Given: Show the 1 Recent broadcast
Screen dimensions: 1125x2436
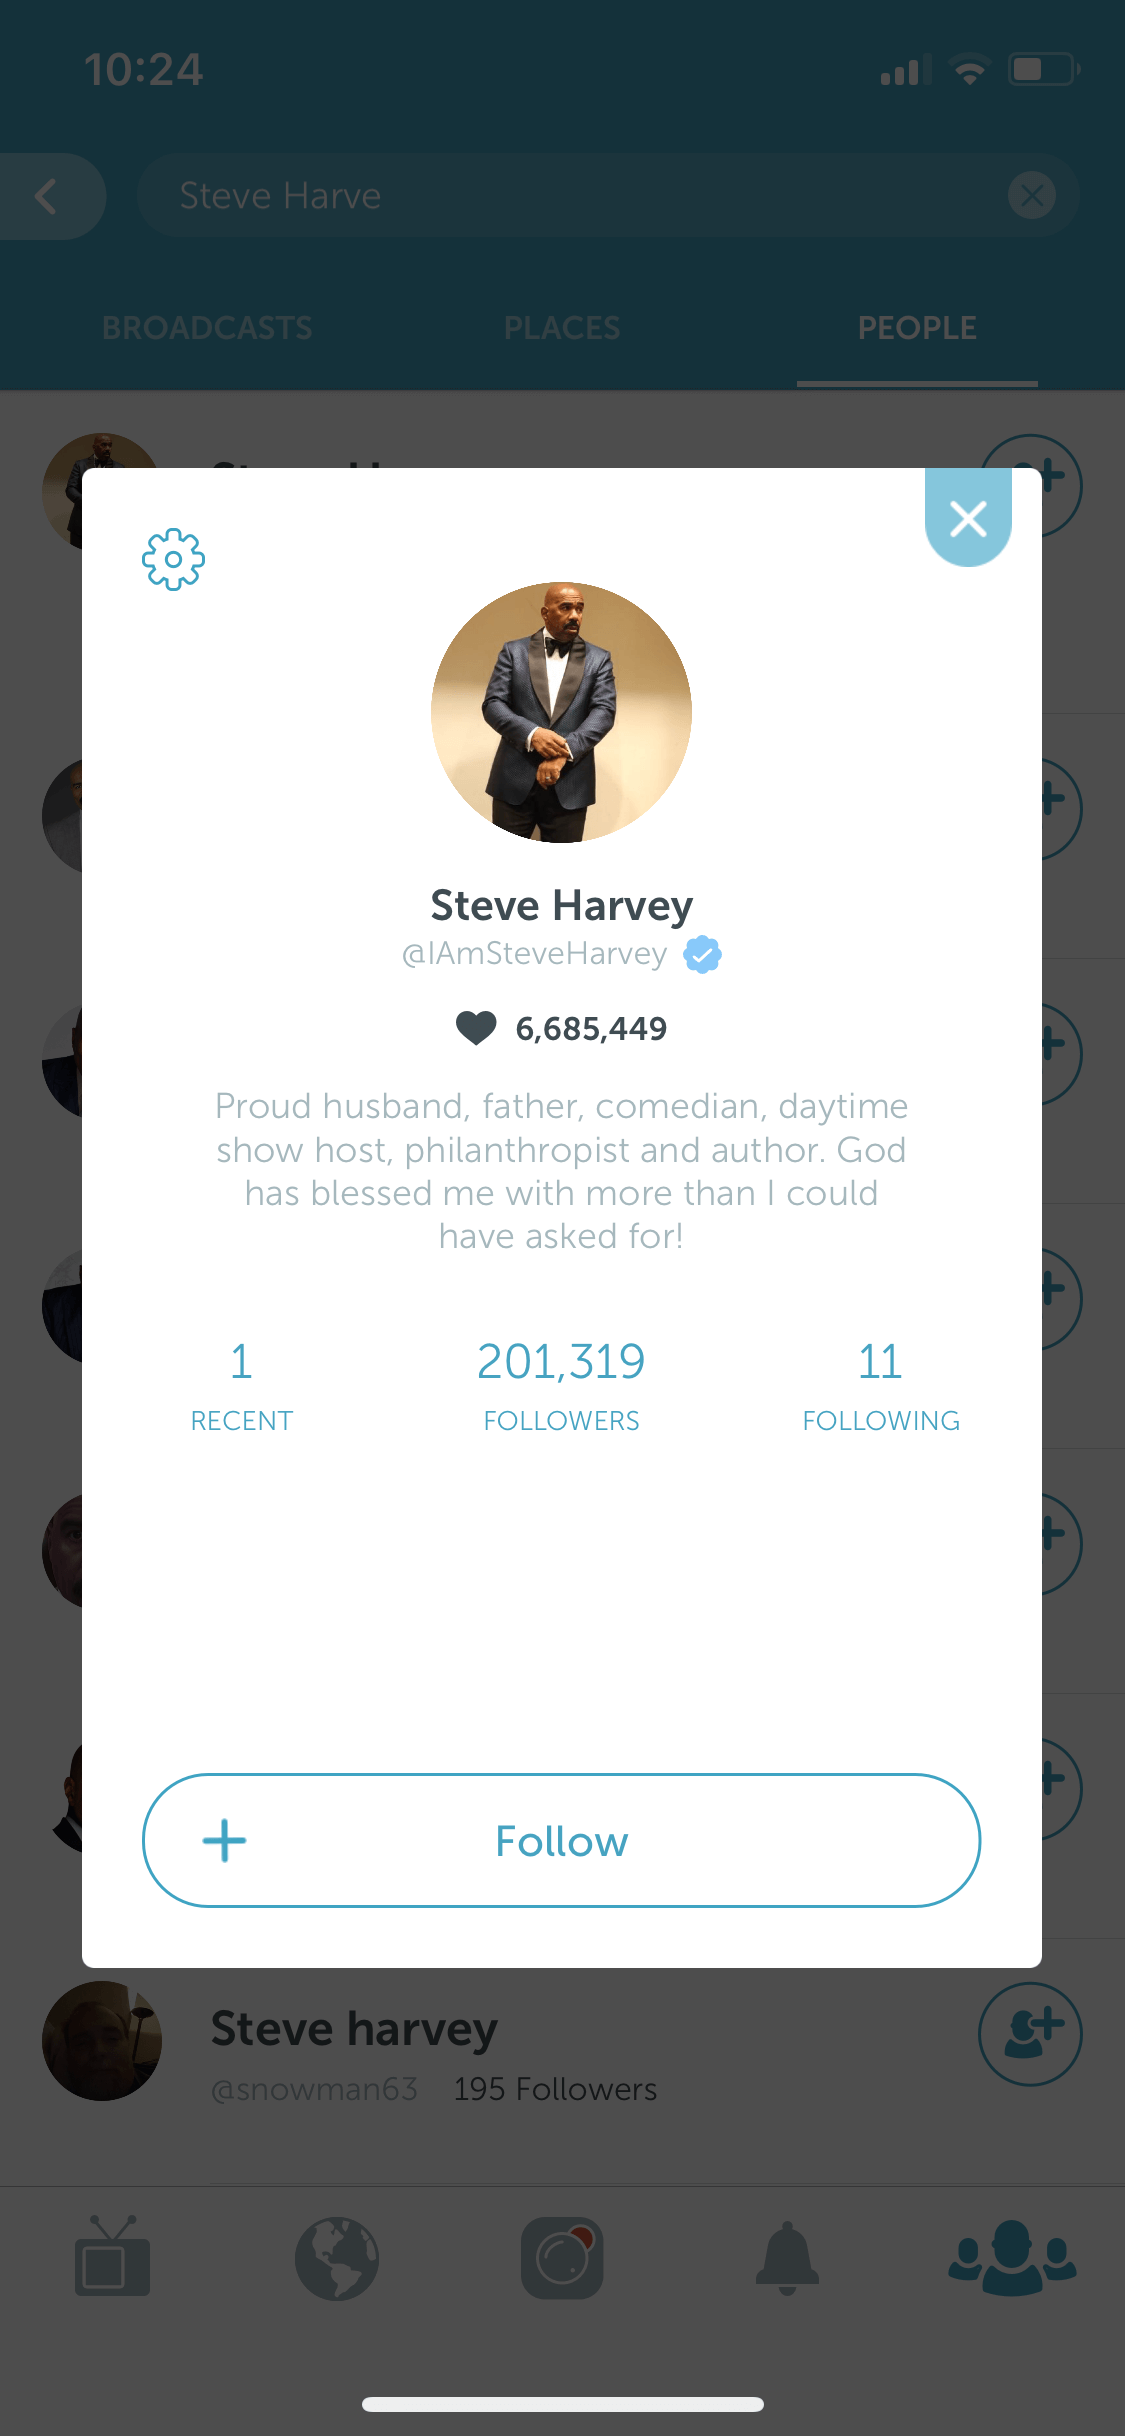Looking at the screenshot, I should pyautogui.click(x=241, y=1385).
